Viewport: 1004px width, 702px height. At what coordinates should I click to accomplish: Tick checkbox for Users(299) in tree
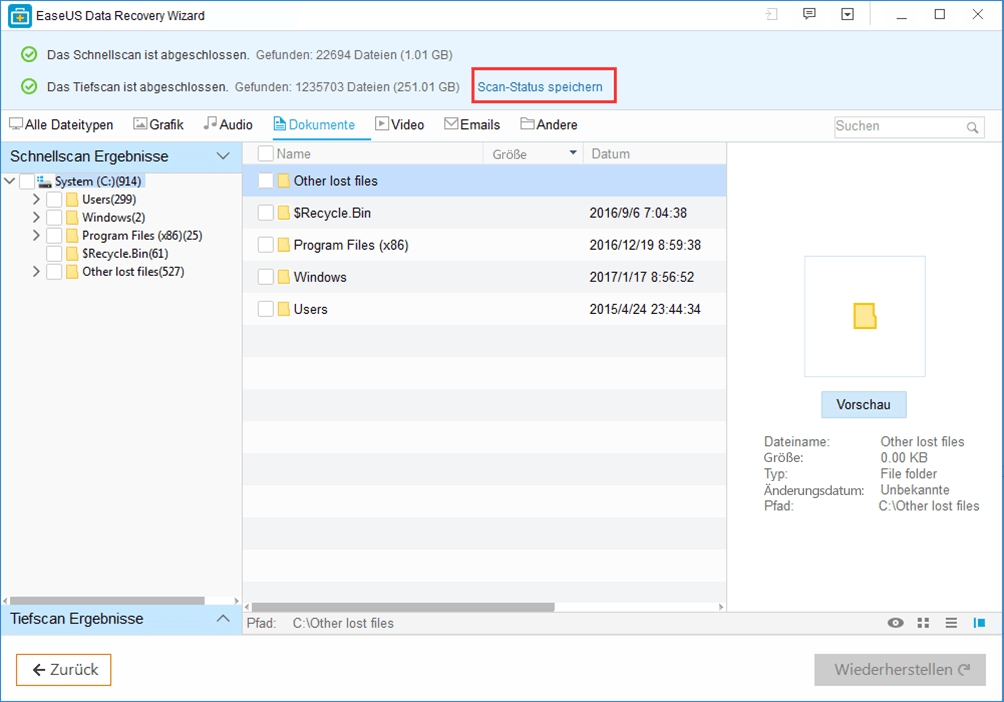tap(54, 199)
